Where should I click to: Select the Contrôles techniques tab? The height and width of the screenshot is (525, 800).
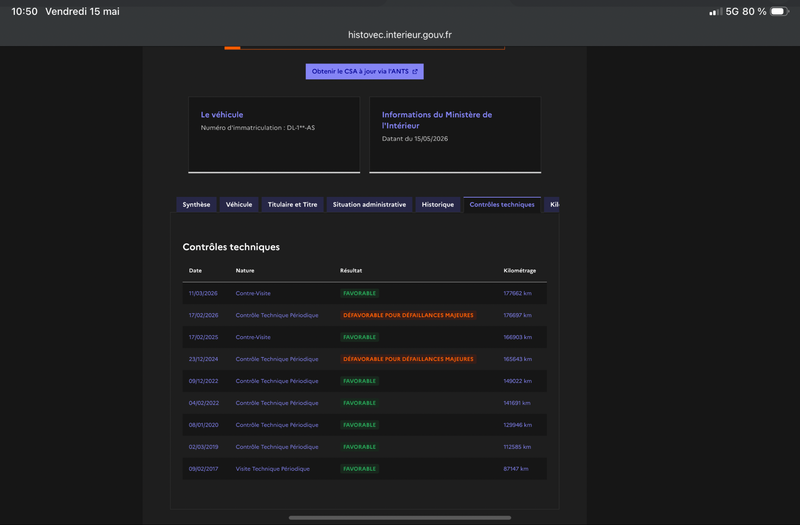(x=502, y=205)
